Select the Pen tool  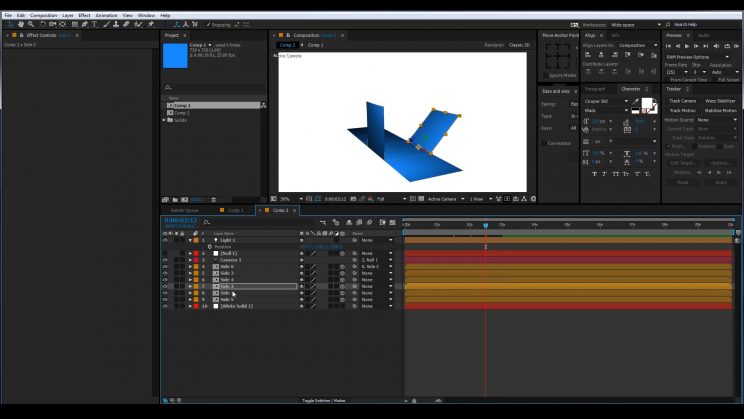[84, 24]
